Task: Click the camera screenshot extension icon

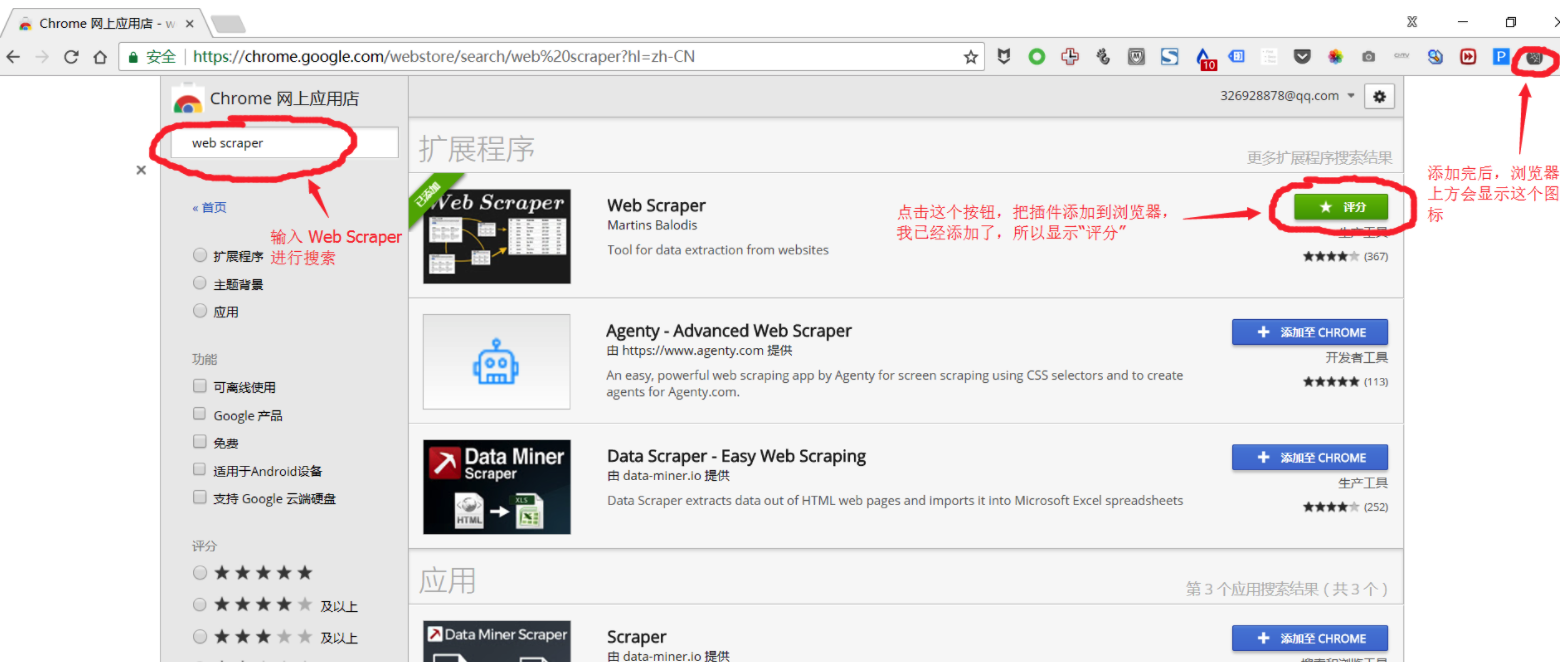Action: 1368,58
